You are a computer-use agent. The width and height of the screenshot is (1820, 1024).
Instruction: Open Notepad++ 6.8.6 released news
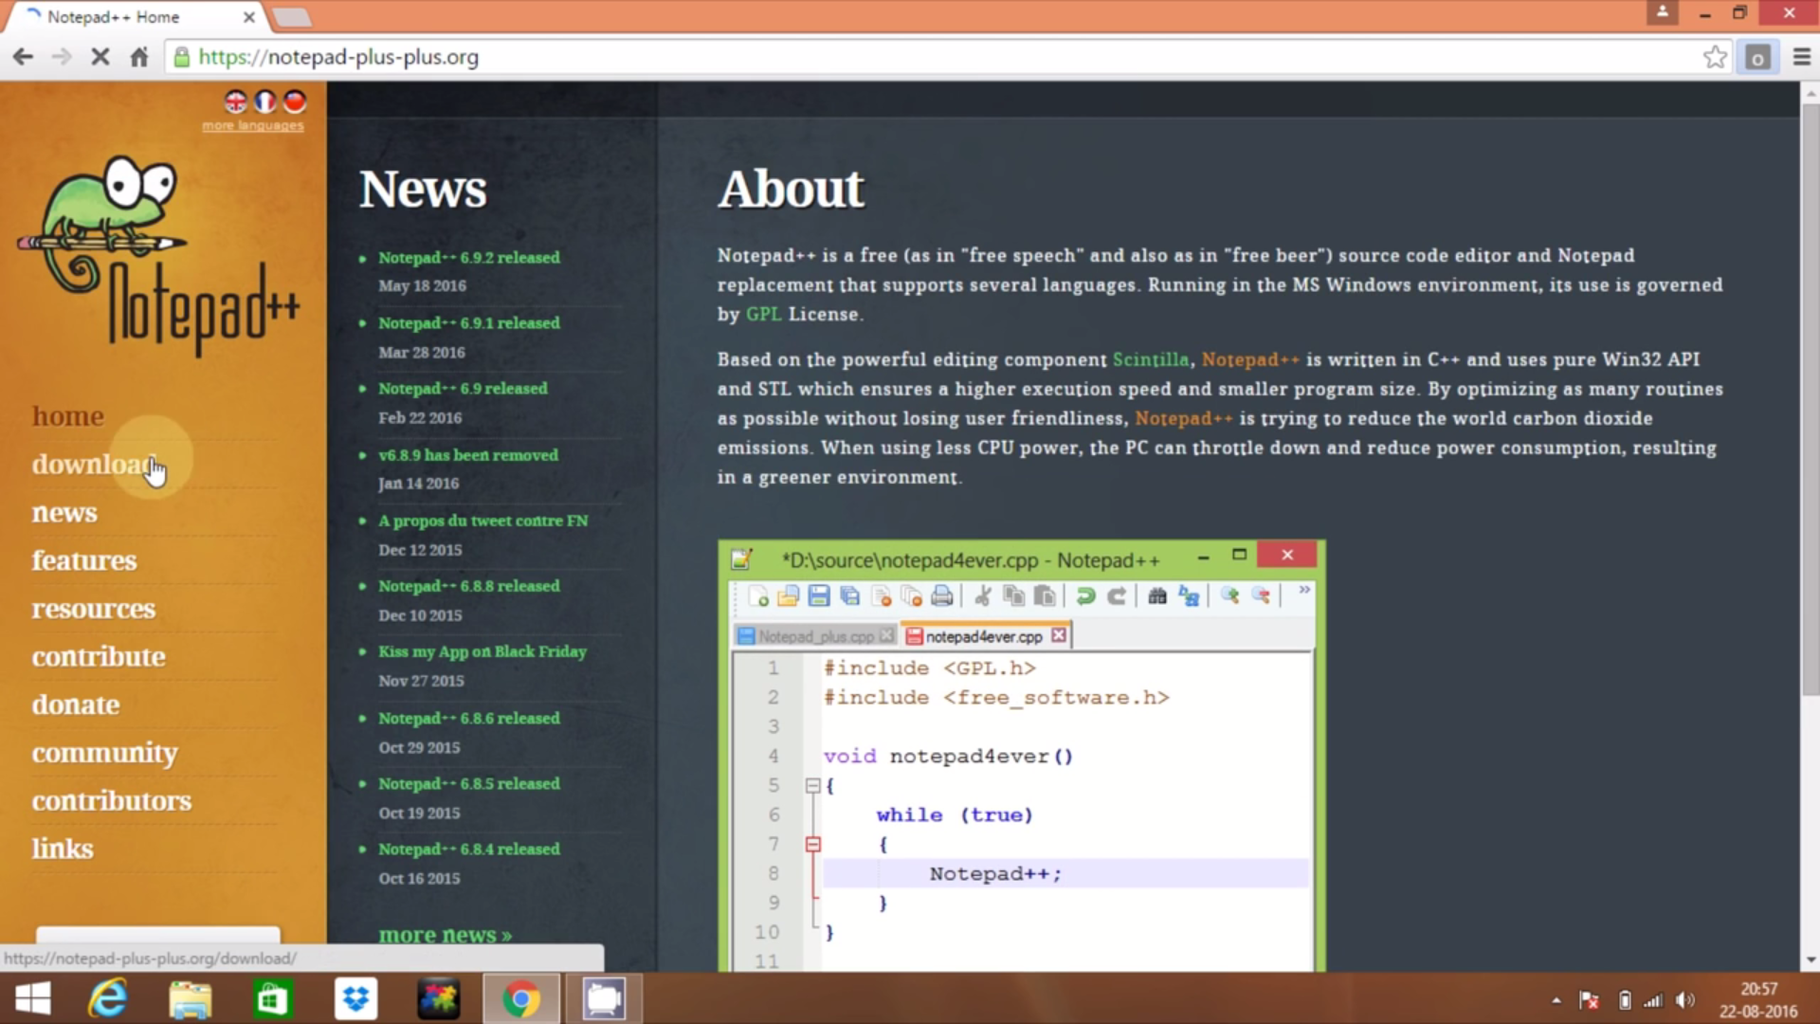[x=469, y=718]
